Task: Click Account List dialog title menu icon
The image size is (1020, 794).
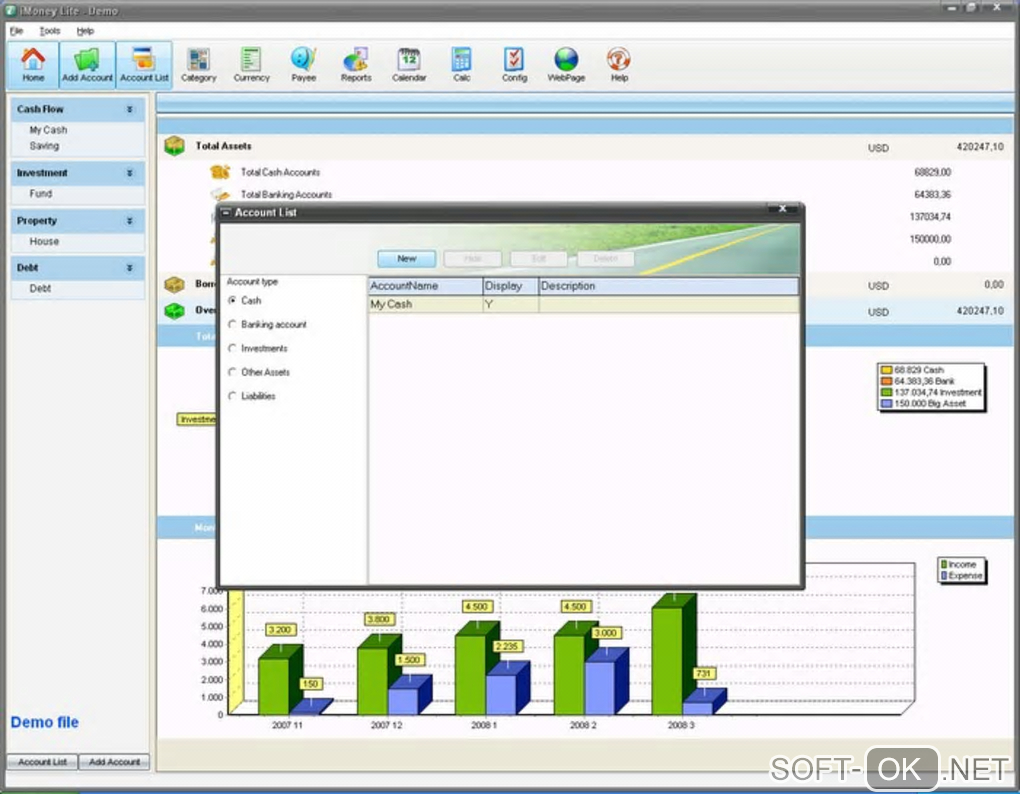Action: tap(226, 213)
